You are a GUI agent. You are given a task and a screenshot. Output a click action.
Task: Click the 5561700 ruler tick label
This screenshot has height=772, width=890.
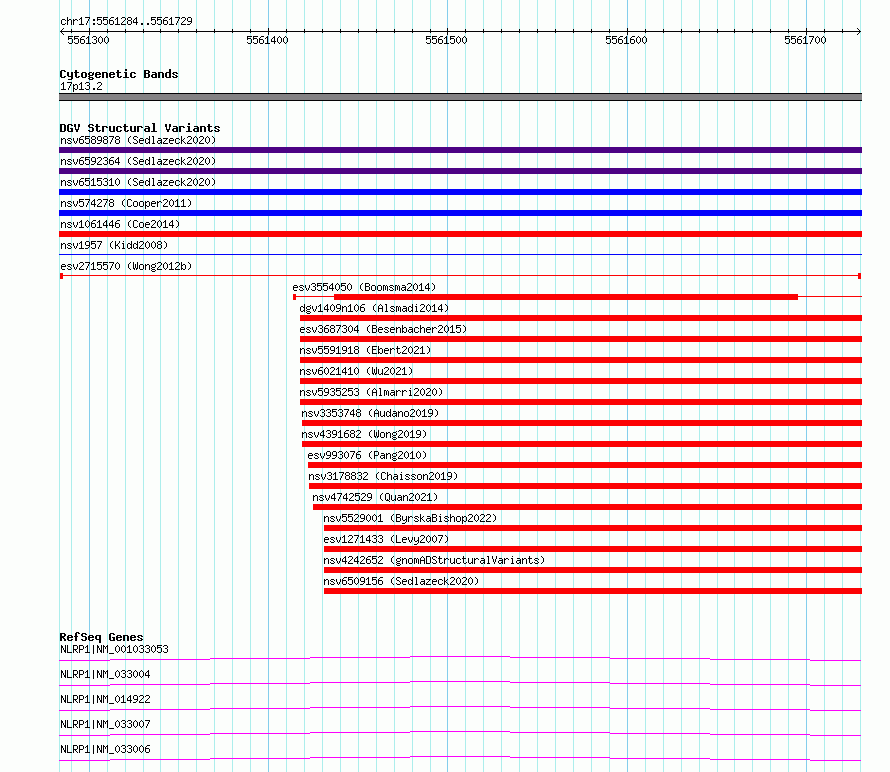click(x=805, y=40)
